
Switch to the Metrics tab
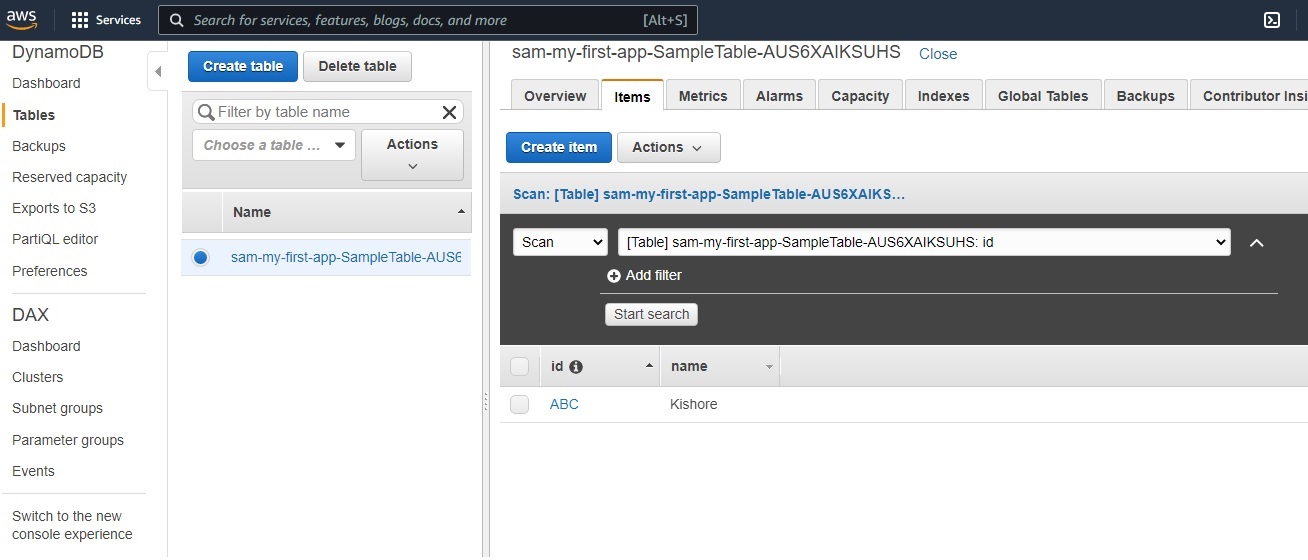pyautogui.click(x=702, y=96)
